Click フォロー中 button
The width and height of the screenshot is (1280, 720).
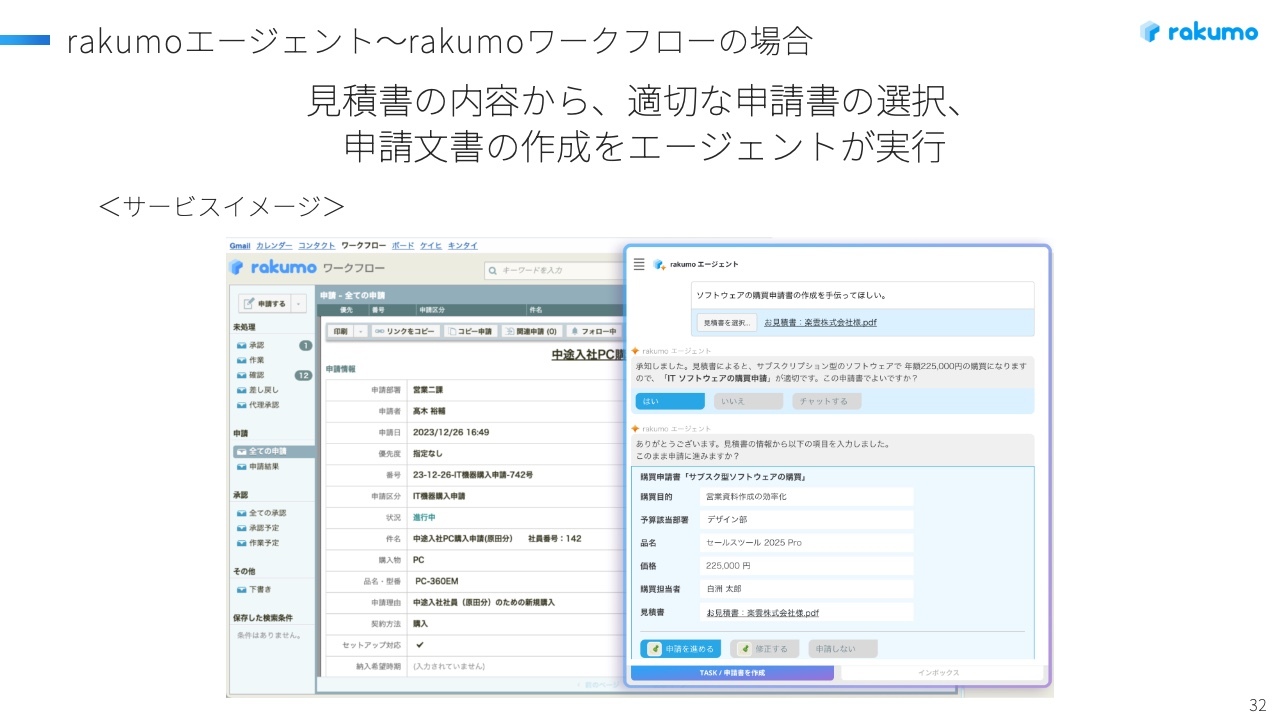[593, 331]
